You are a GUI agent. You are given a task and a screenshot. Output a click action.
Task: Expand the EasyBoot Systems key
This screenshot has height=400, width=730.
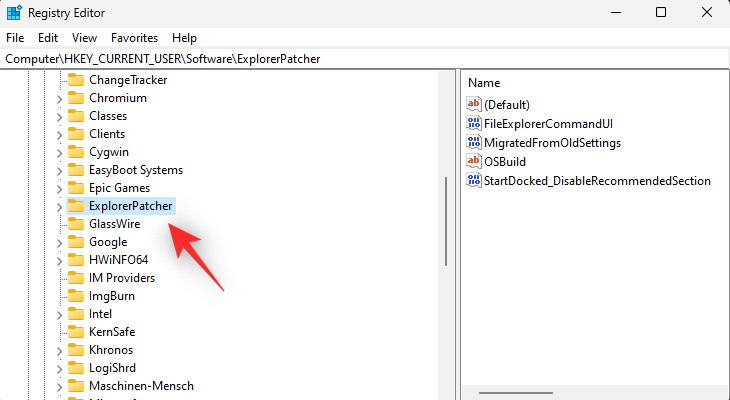pyautogui.click(x=59, y=171)
